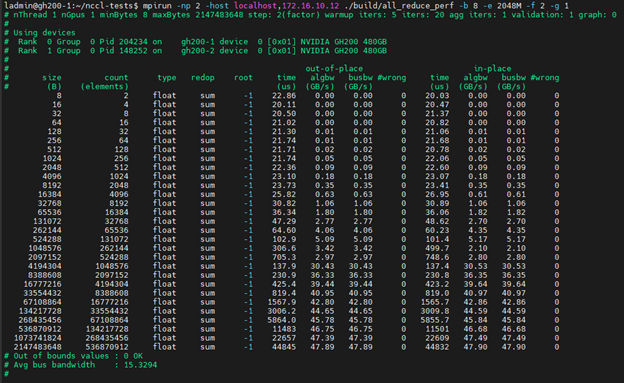Click out-of-place time 3006.2

coord(281,311)
